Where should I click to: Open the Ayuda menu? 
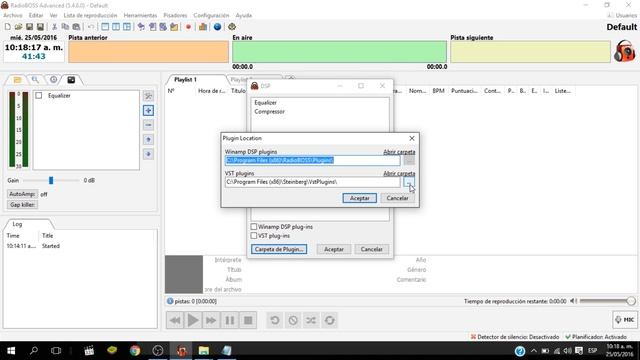tap(244, 15)
